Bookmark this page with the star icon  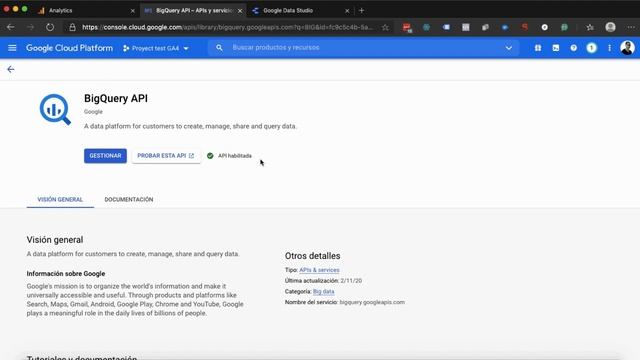pos(385,27)
